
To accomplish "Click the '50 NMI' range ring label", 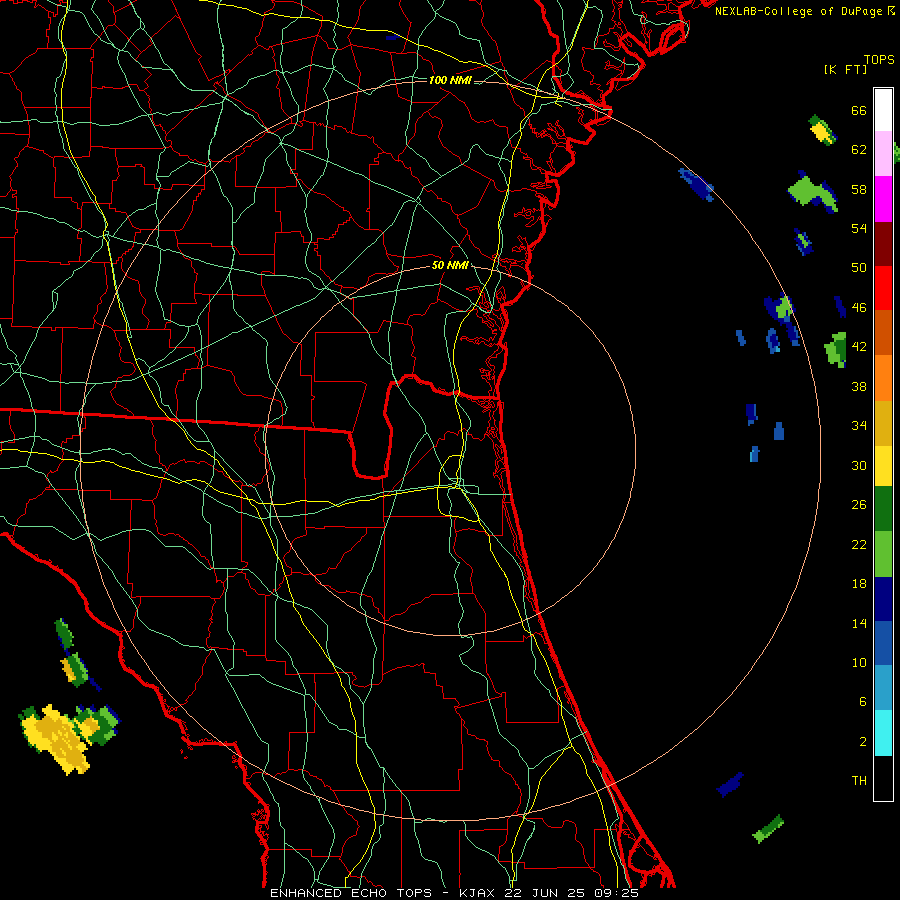I will pyautogui.click(x=450, y=265).
